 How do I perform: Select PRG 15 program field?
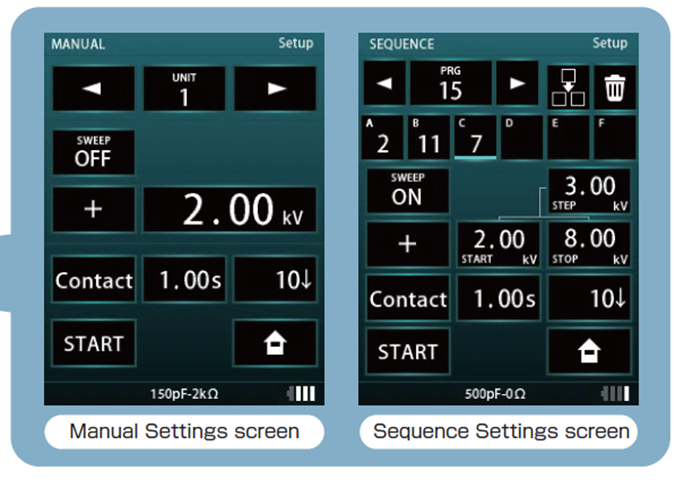coord(451,83)
